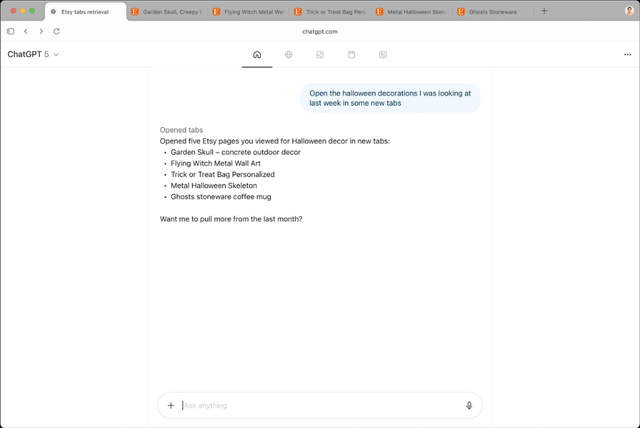This screenshot has height=428, width=640.
Task: Go back using the browser back arrow
Action: (x=26, y=31)
